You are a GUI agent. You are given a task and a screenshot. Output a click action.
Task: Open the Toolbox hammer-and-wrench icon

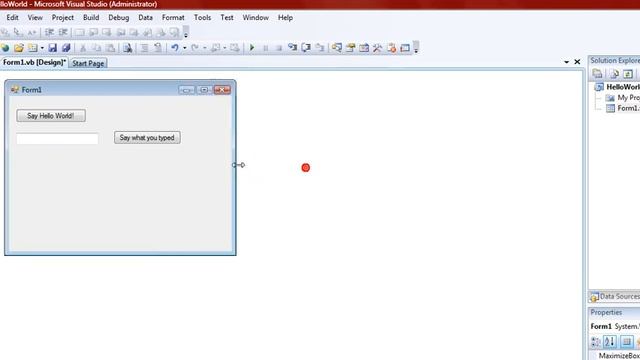click(378, 48)
